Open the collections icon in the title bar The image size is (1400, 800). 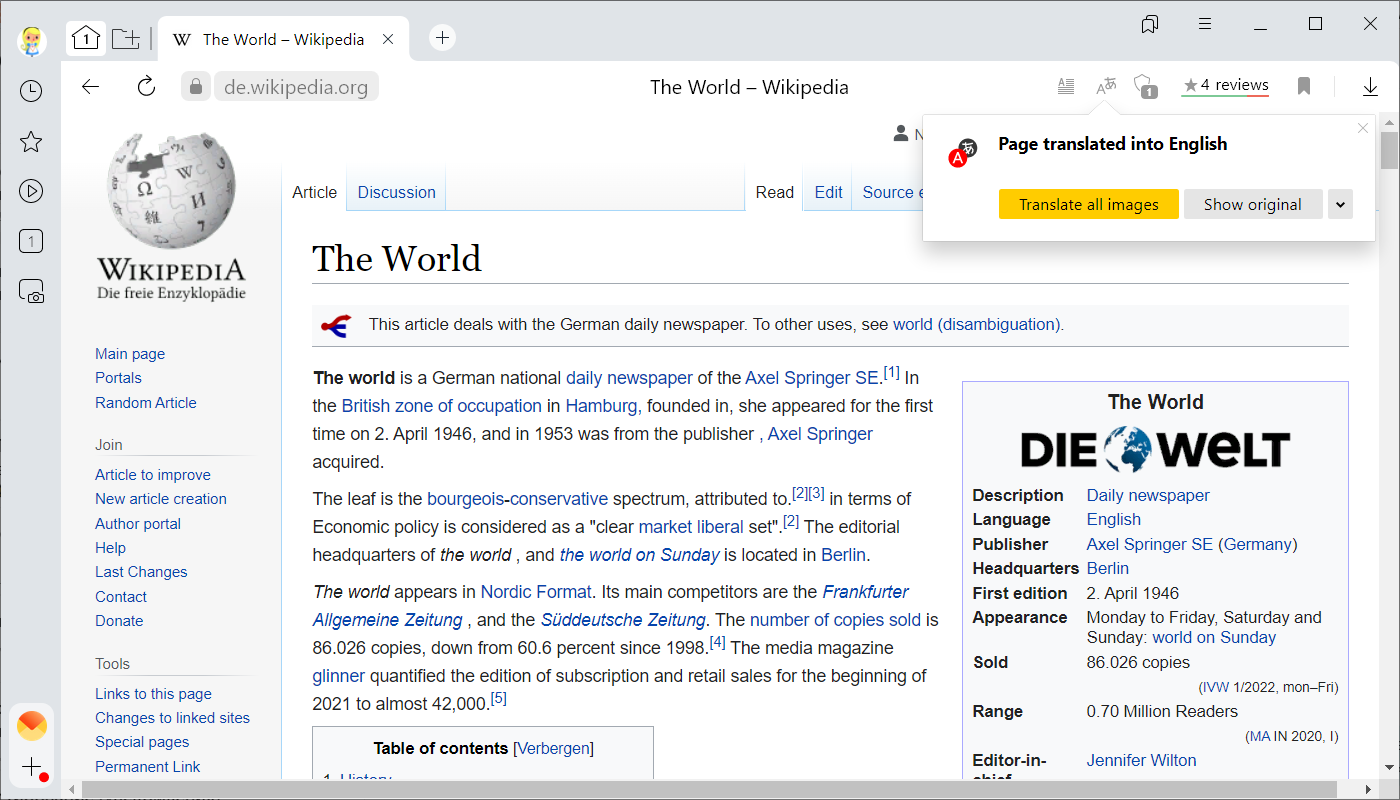coord(1150,24)
